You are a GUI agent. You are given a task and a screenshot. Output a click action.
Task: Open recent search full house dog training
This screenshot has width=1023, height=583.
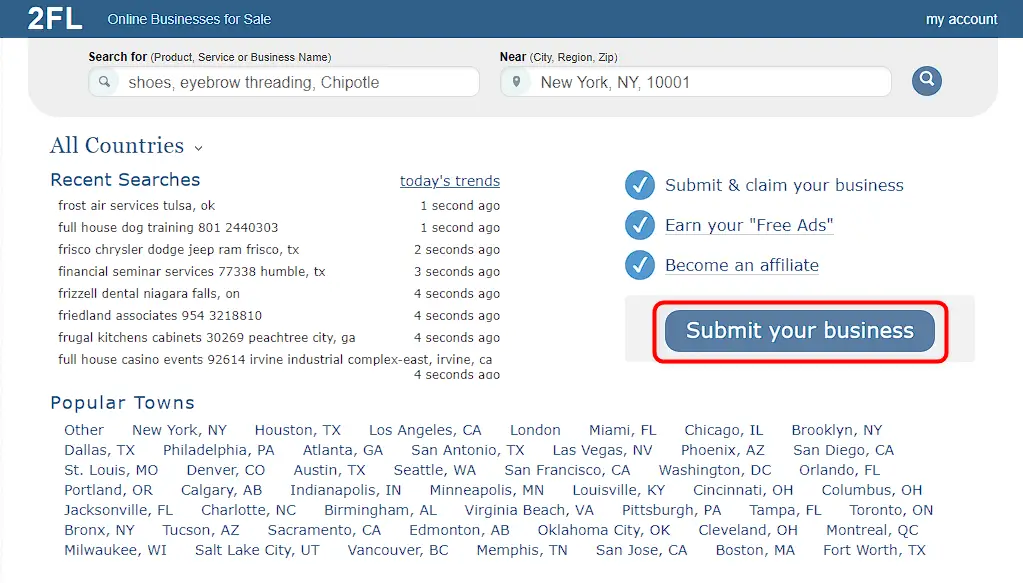pos(168,228)
